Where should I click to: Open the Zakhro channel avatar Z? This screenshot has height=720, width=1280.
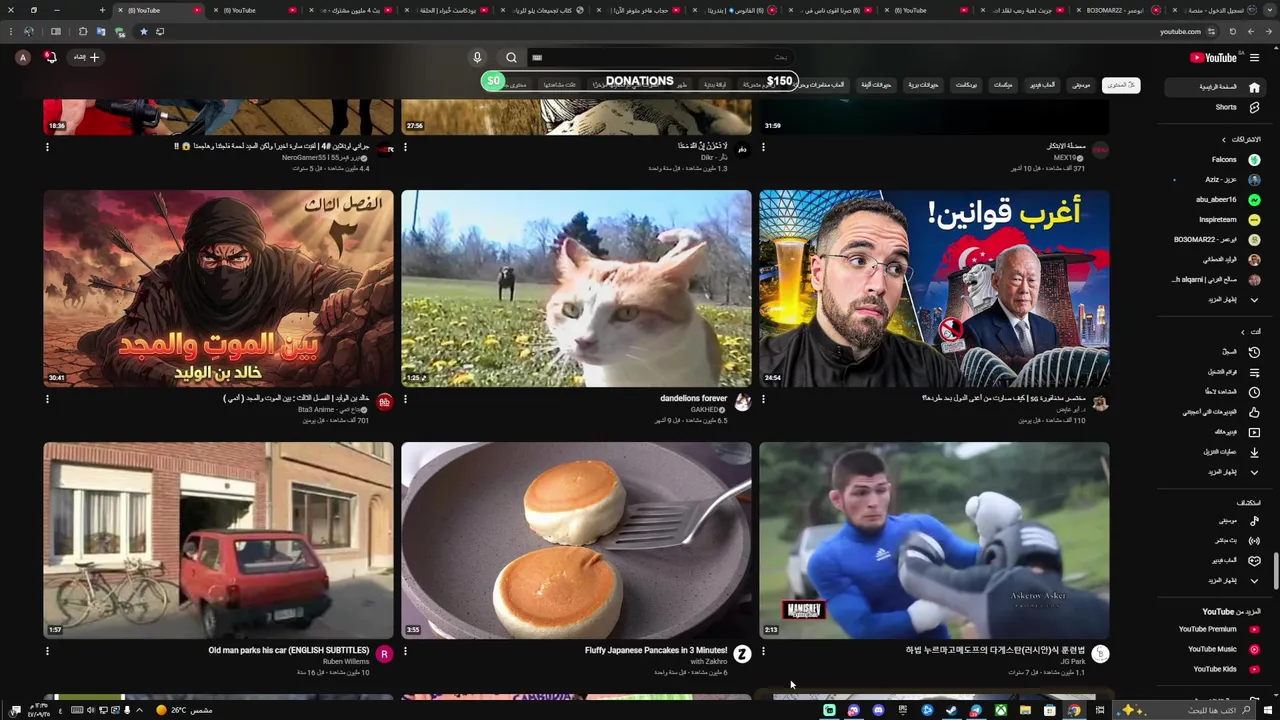click(x=742, y=654)
